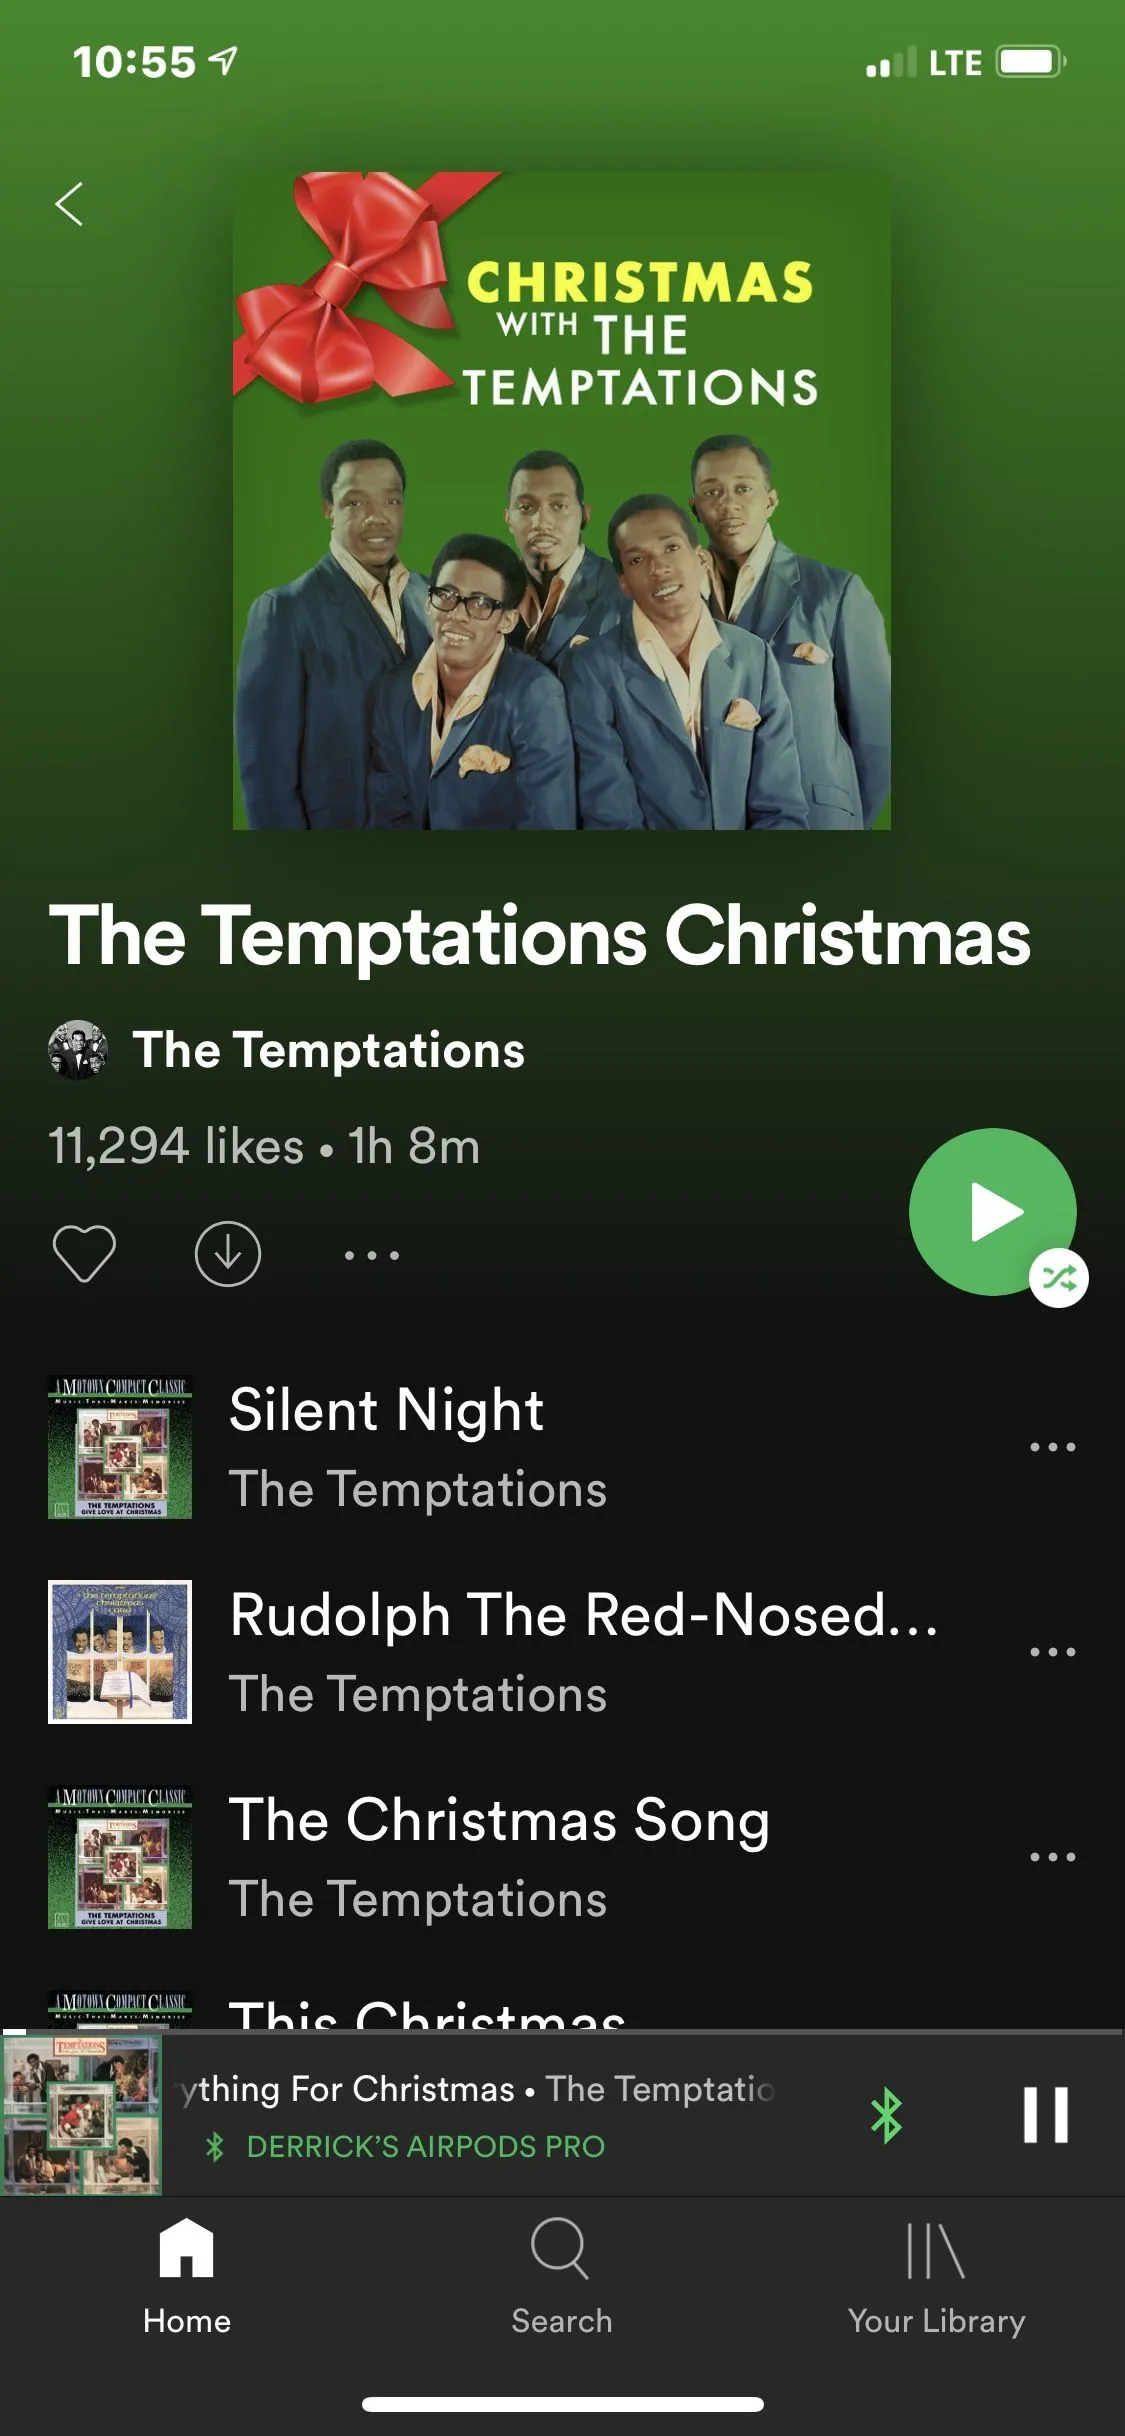Download the playlist using arrow icon
Screen dimensions: 1125x2436
(x=228, y=1253)
